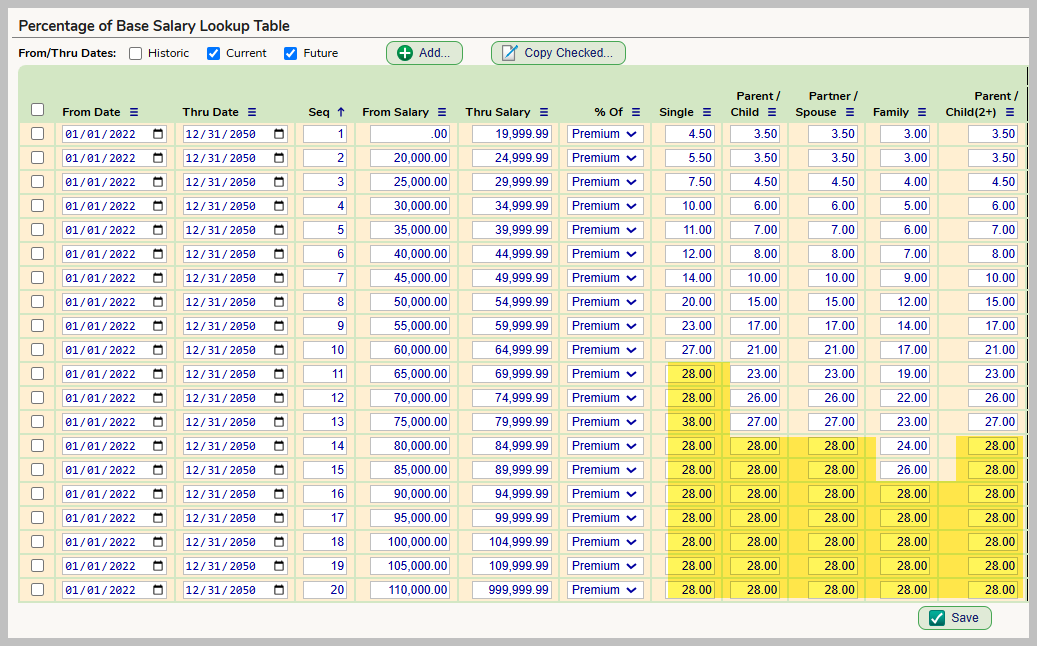The width and height of the screenshot is (1037, 646).
Task: Select the From Salary field showing 50,000.00
Action: pos(410,302)
